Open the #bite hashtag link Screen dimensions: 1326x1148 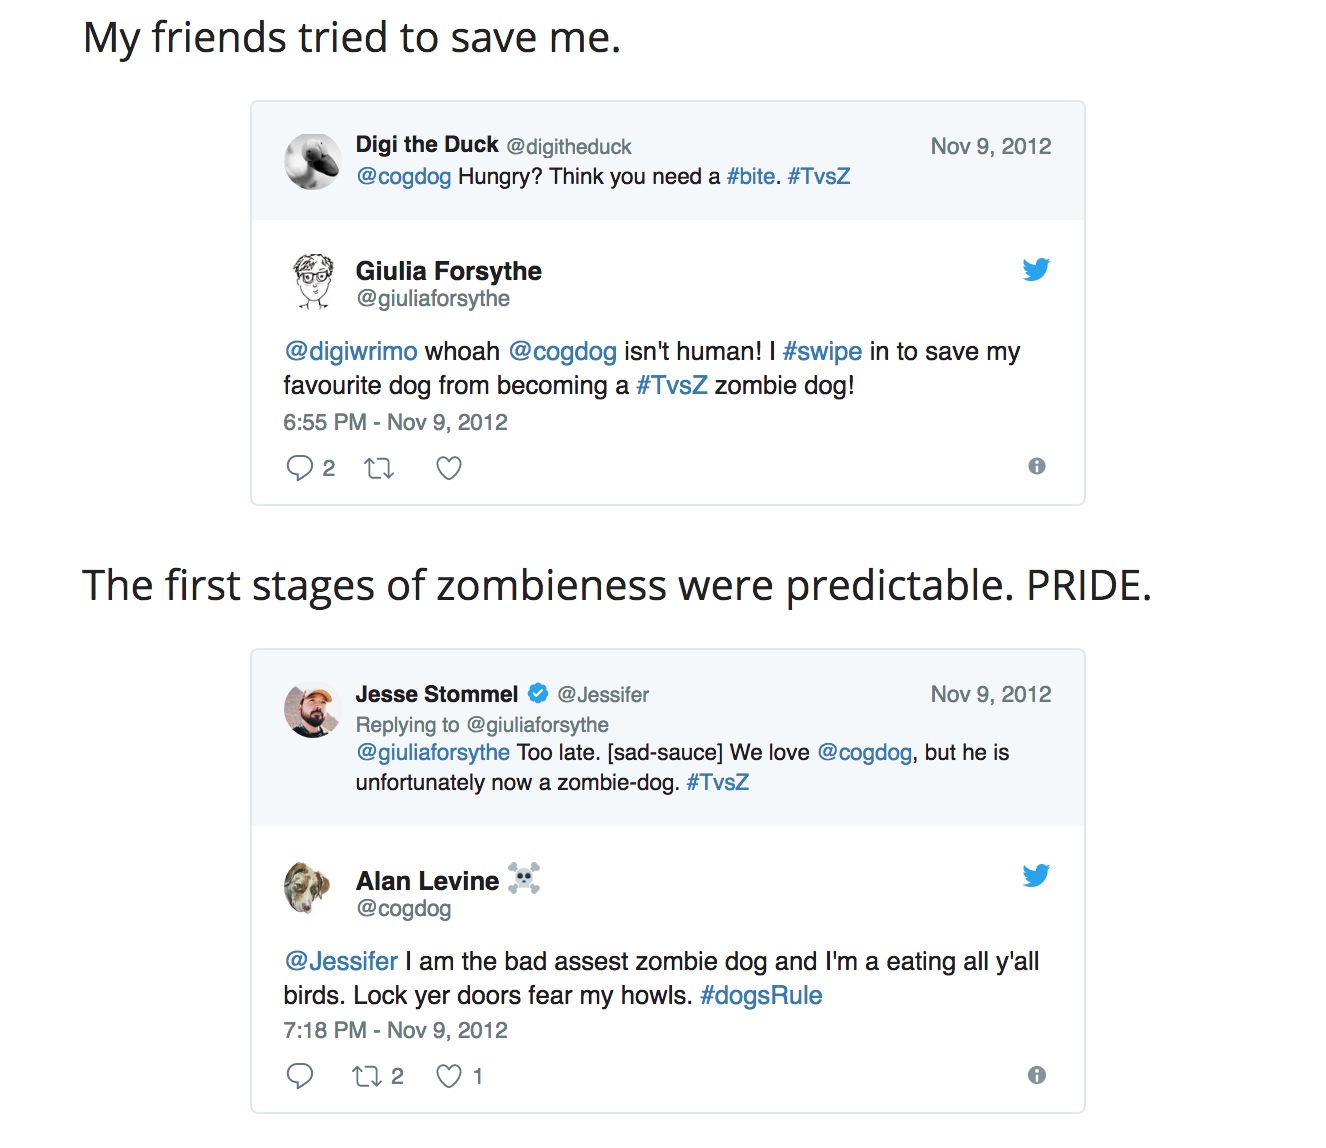(x=751, y=177)
